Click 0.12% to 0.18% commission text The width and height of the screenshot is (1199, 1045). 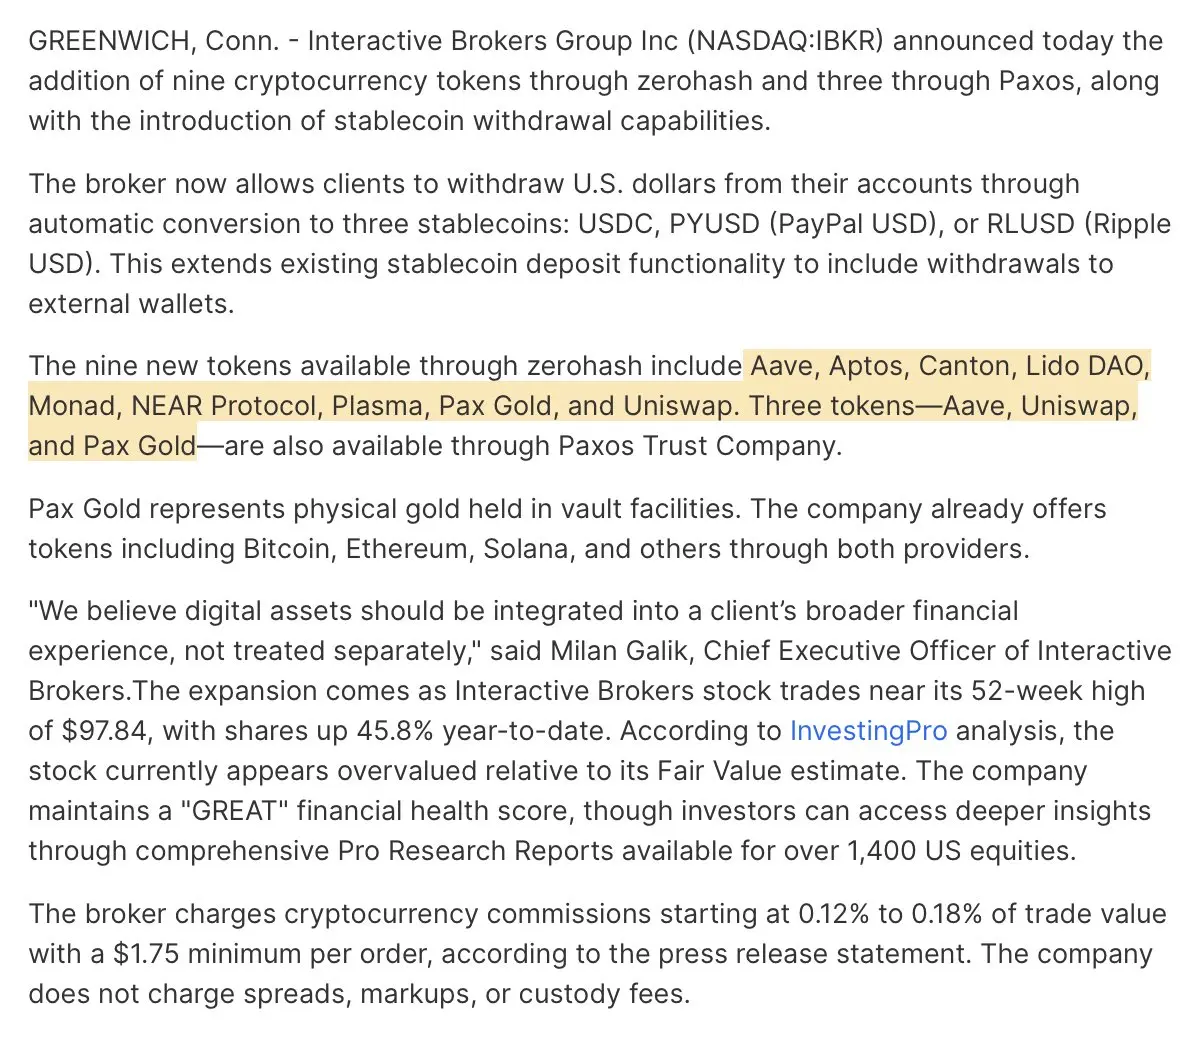click(890, 914)
